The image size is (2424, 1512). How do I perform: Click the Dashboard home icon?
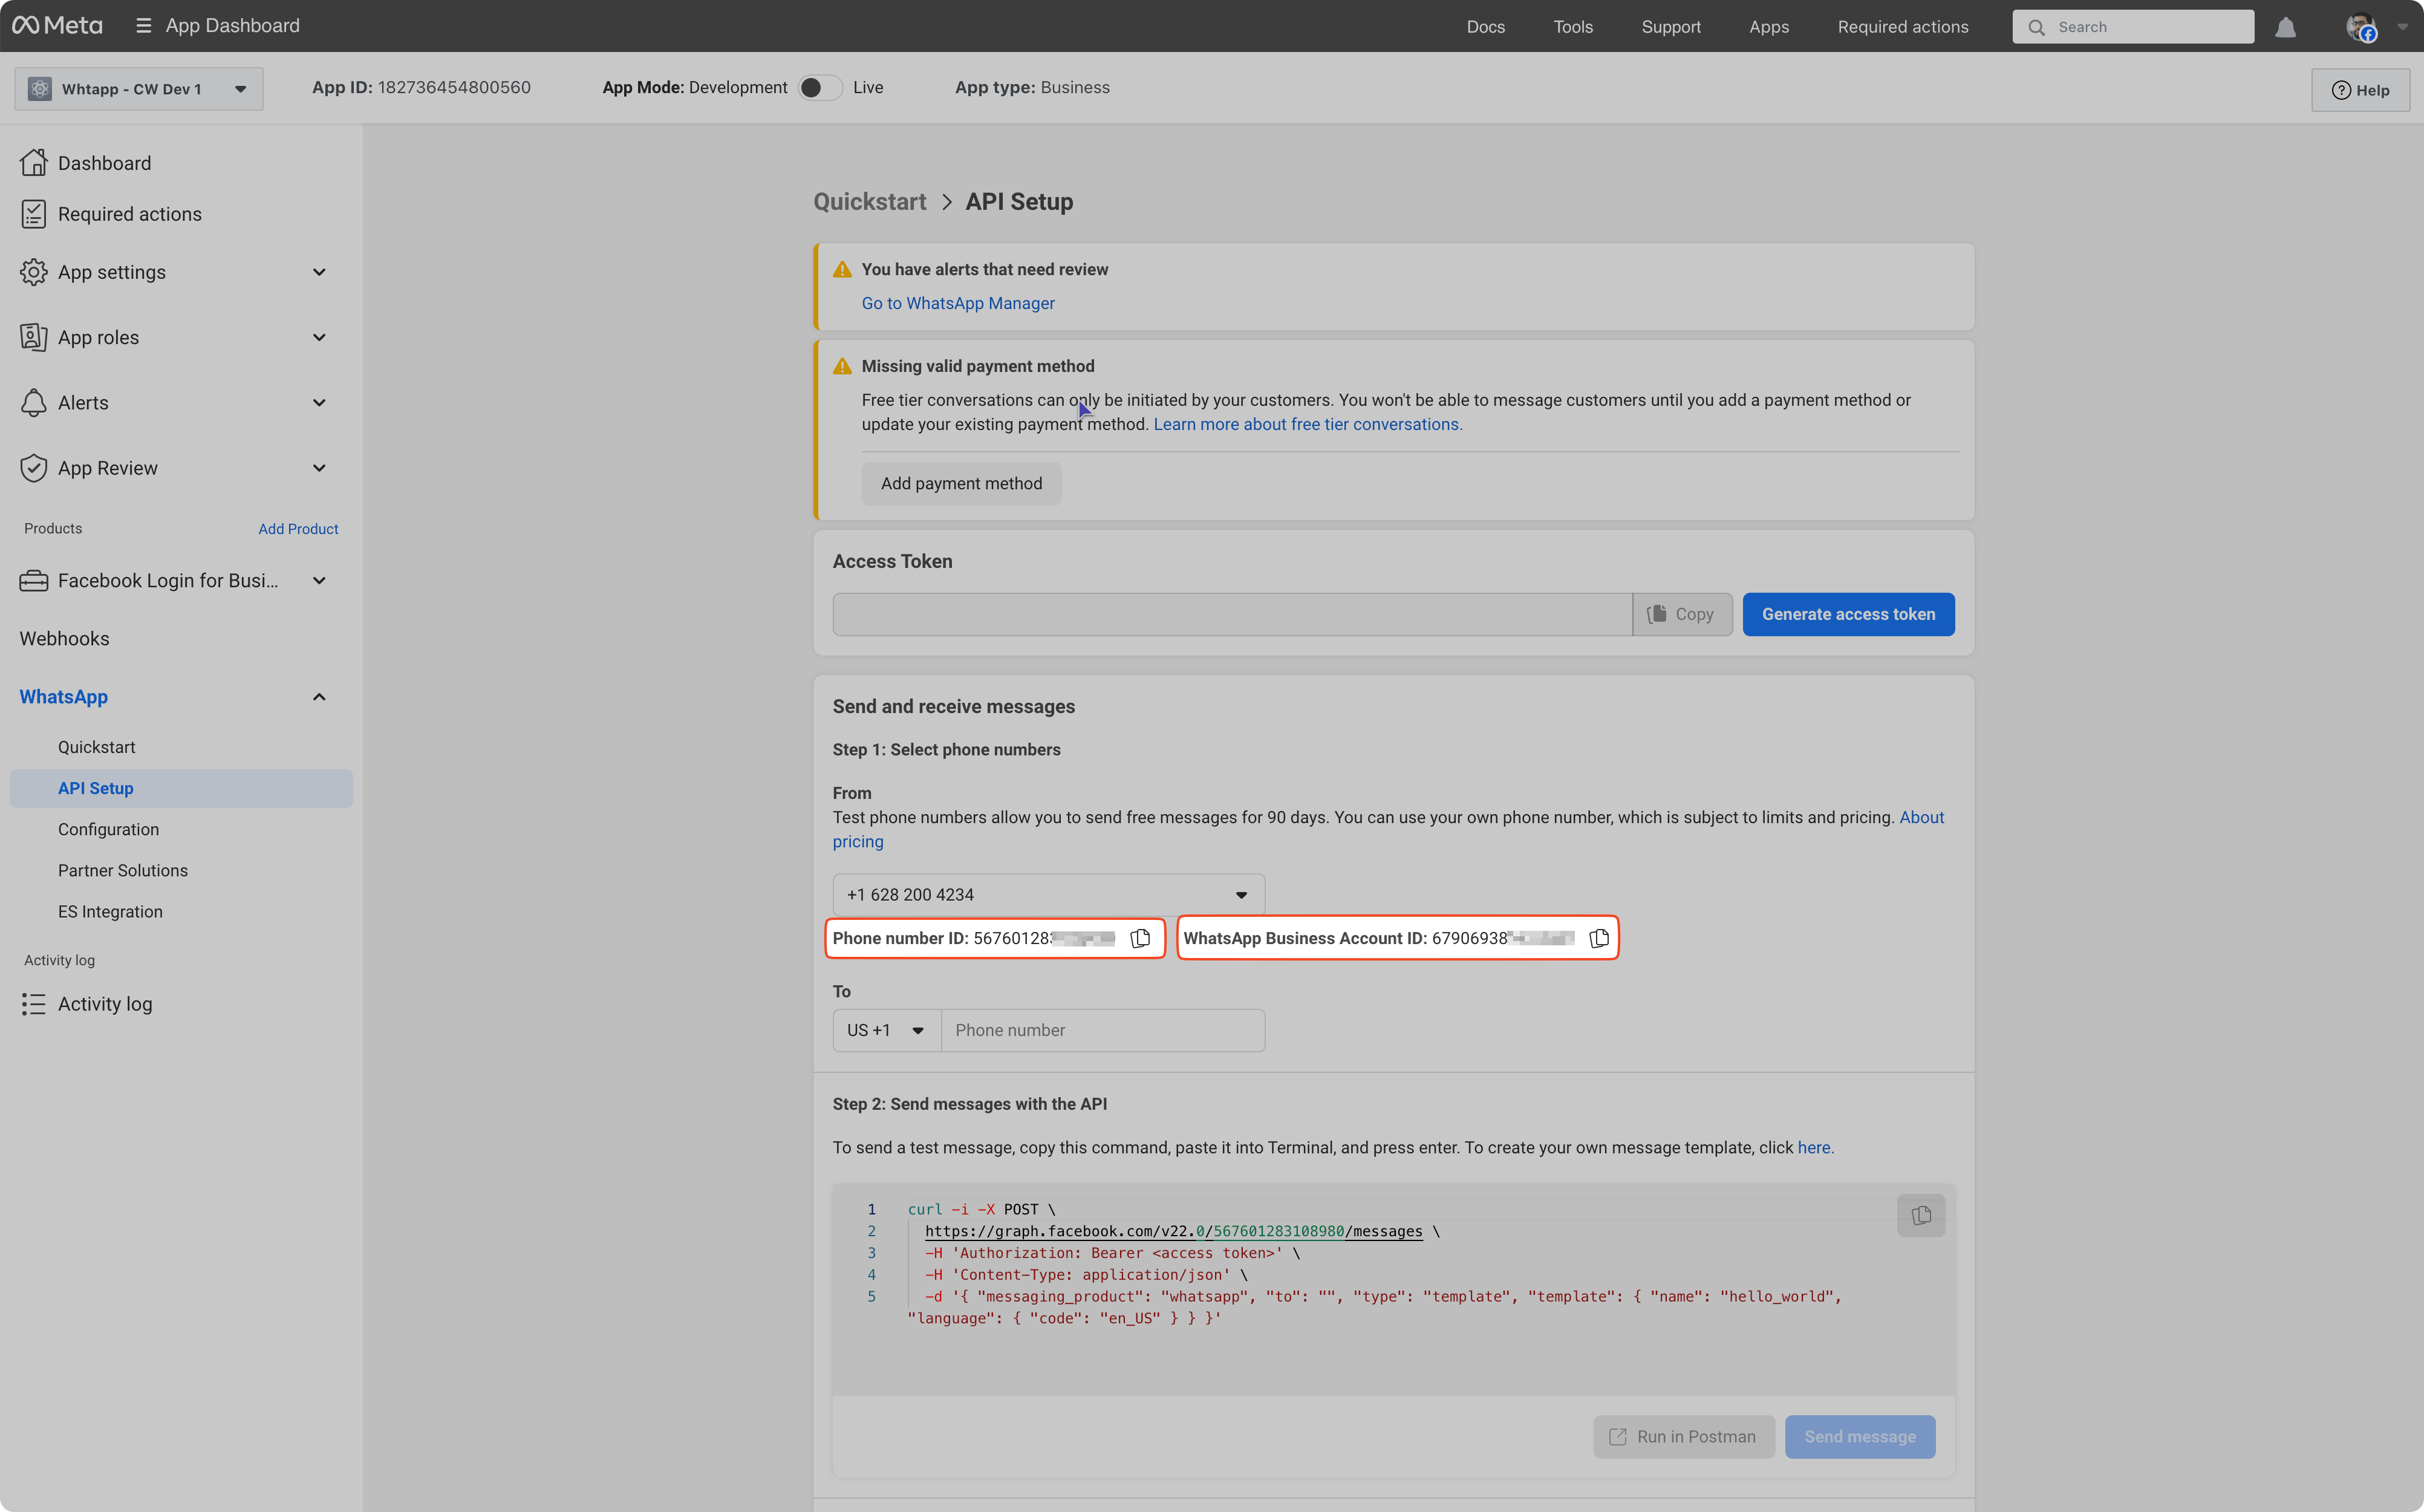33,163
